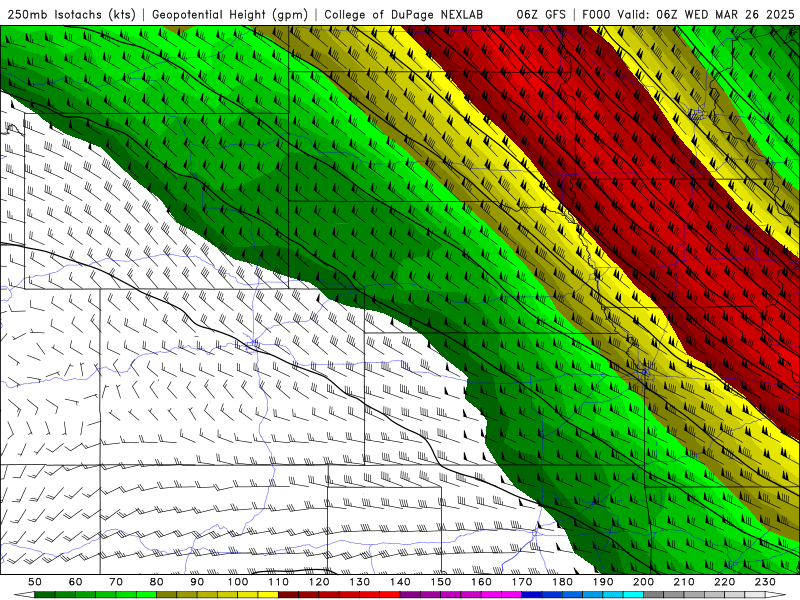Click the 60 value on the color scale
Screen dimensions: 800x600
click(76, 582)
